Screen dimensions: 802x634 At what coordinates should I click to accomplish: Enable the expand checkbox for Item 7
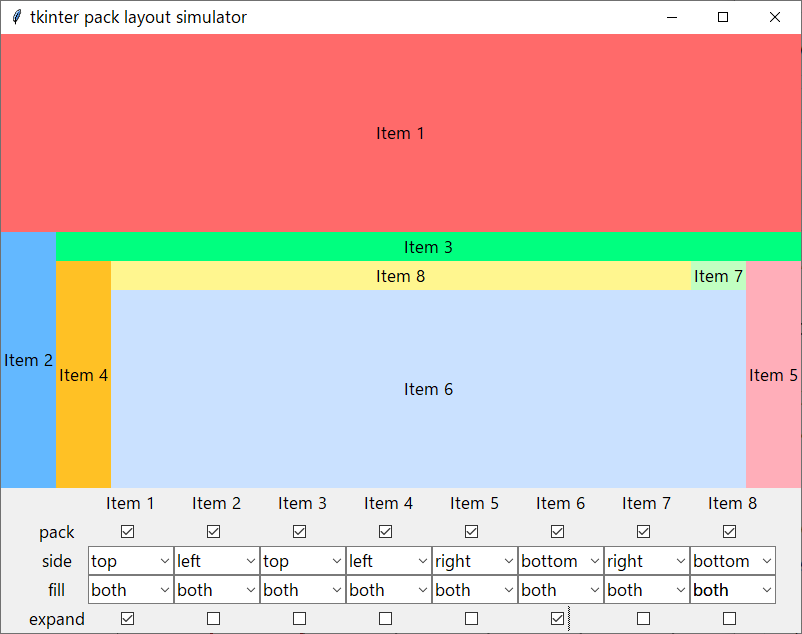(643, 619)
